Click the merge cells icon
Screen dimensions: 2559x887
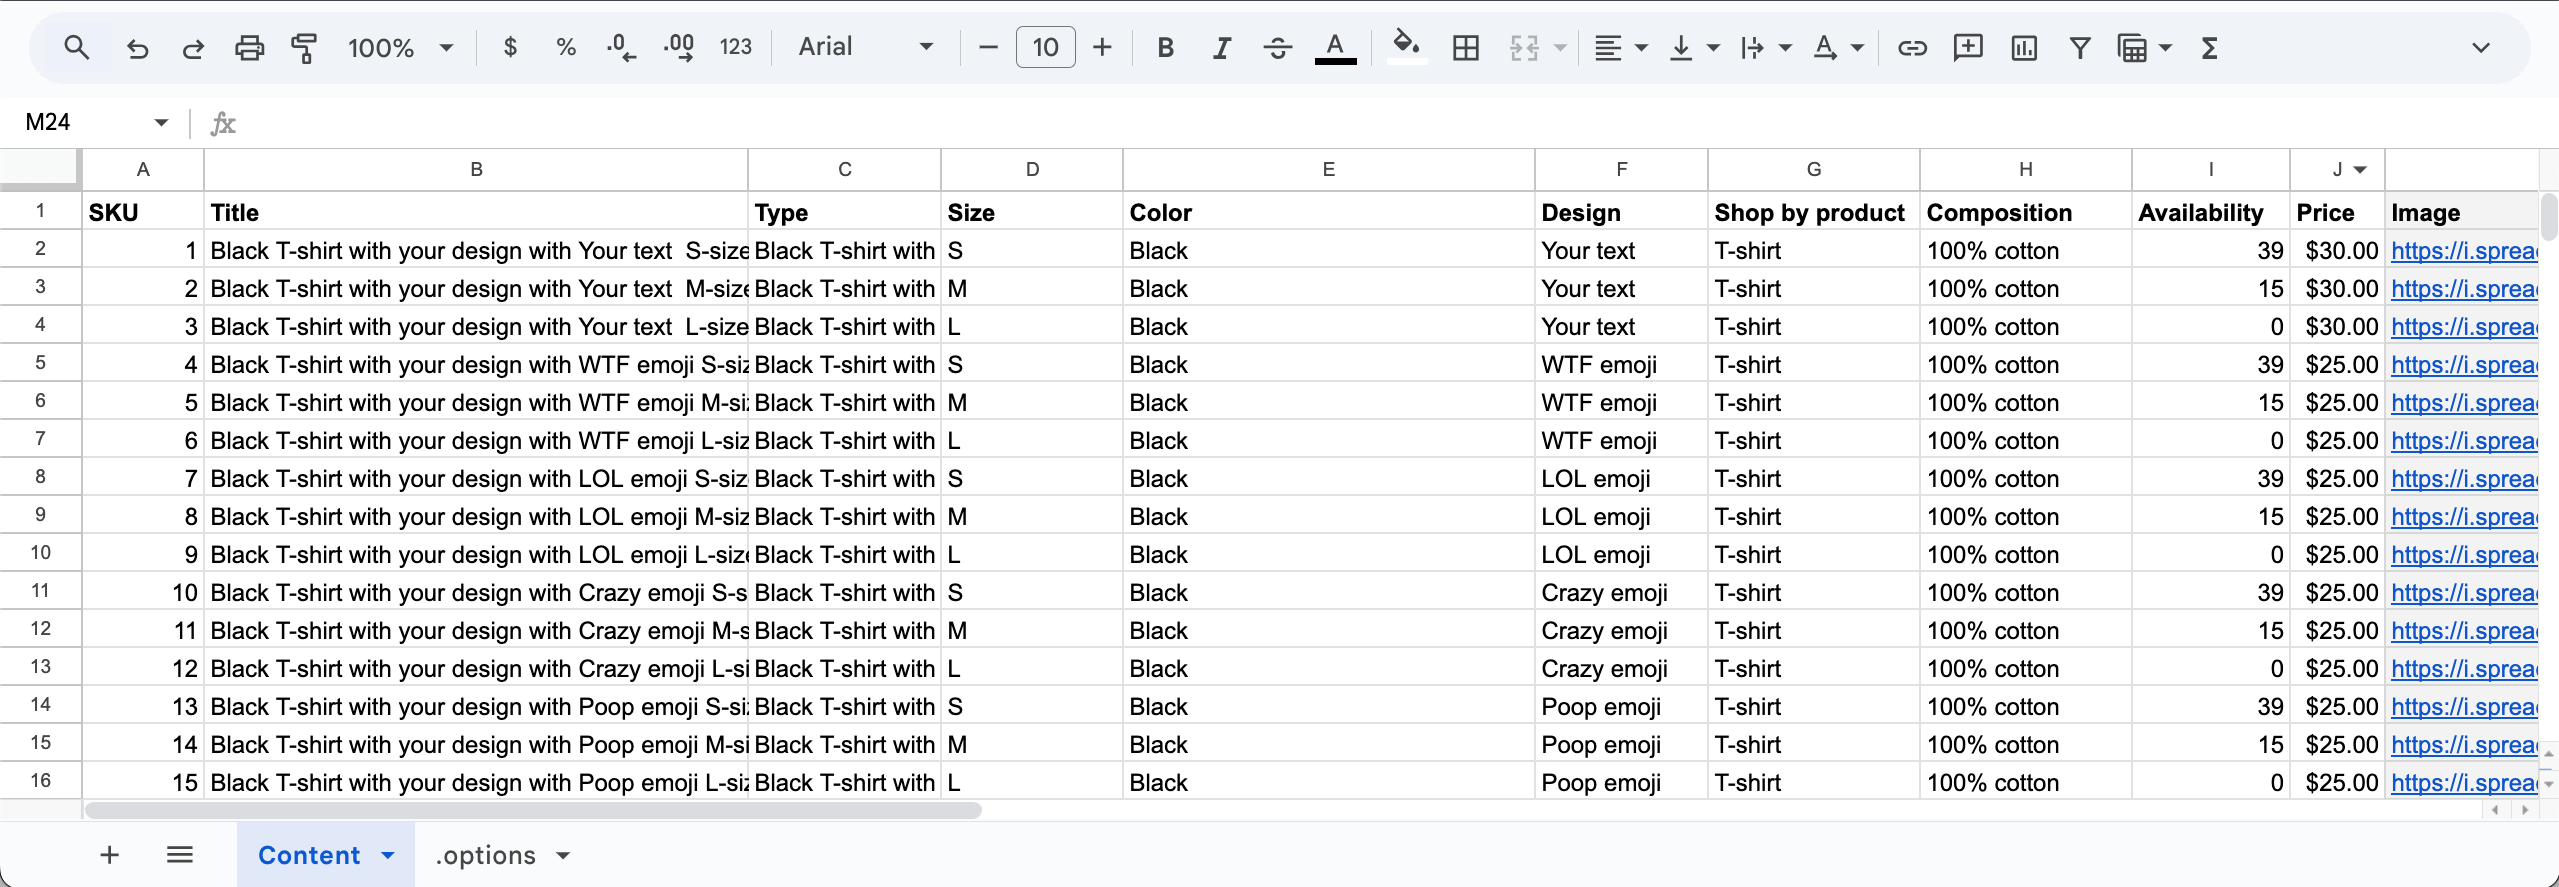coord(1524,47)
